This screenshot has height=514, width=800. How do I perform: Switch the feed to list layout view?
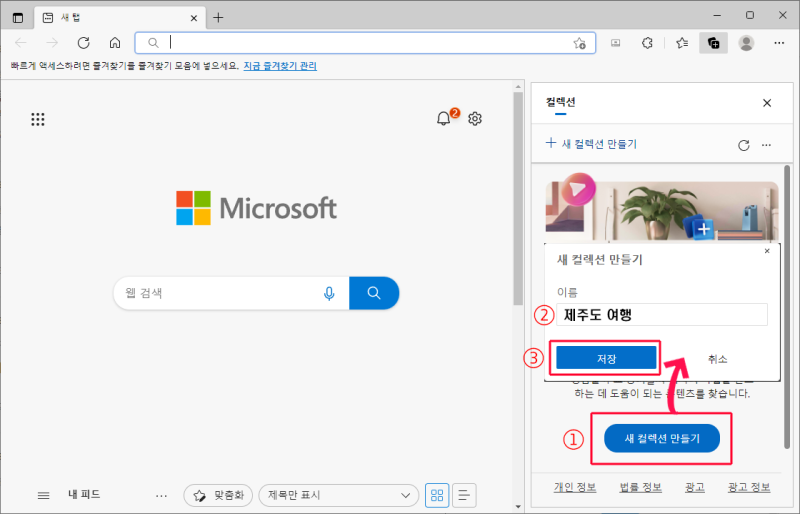464,495
